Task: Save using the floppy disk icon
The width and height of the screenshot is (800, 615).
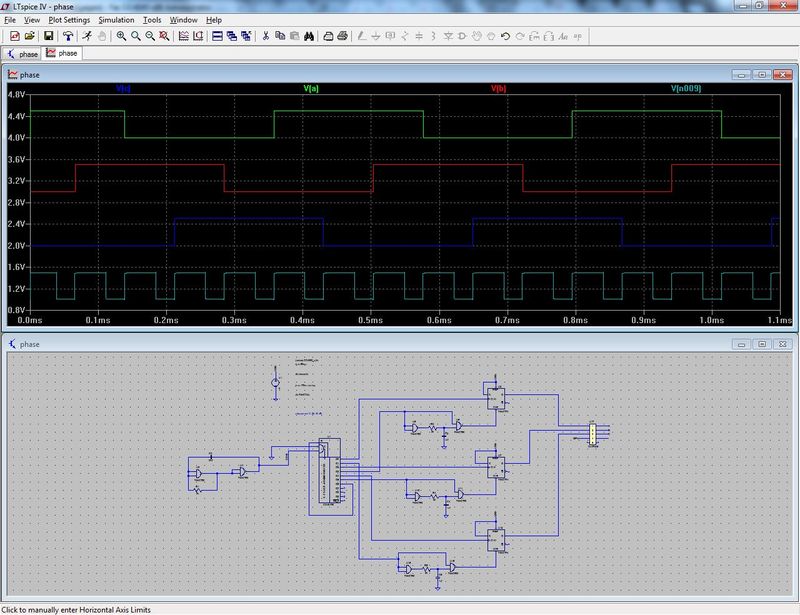Action: (x=48, y=36)
